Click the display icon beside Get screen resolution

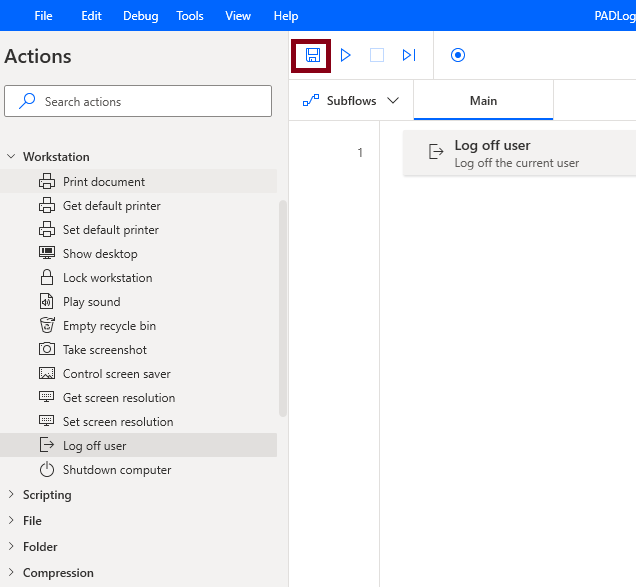click(47, 397)
